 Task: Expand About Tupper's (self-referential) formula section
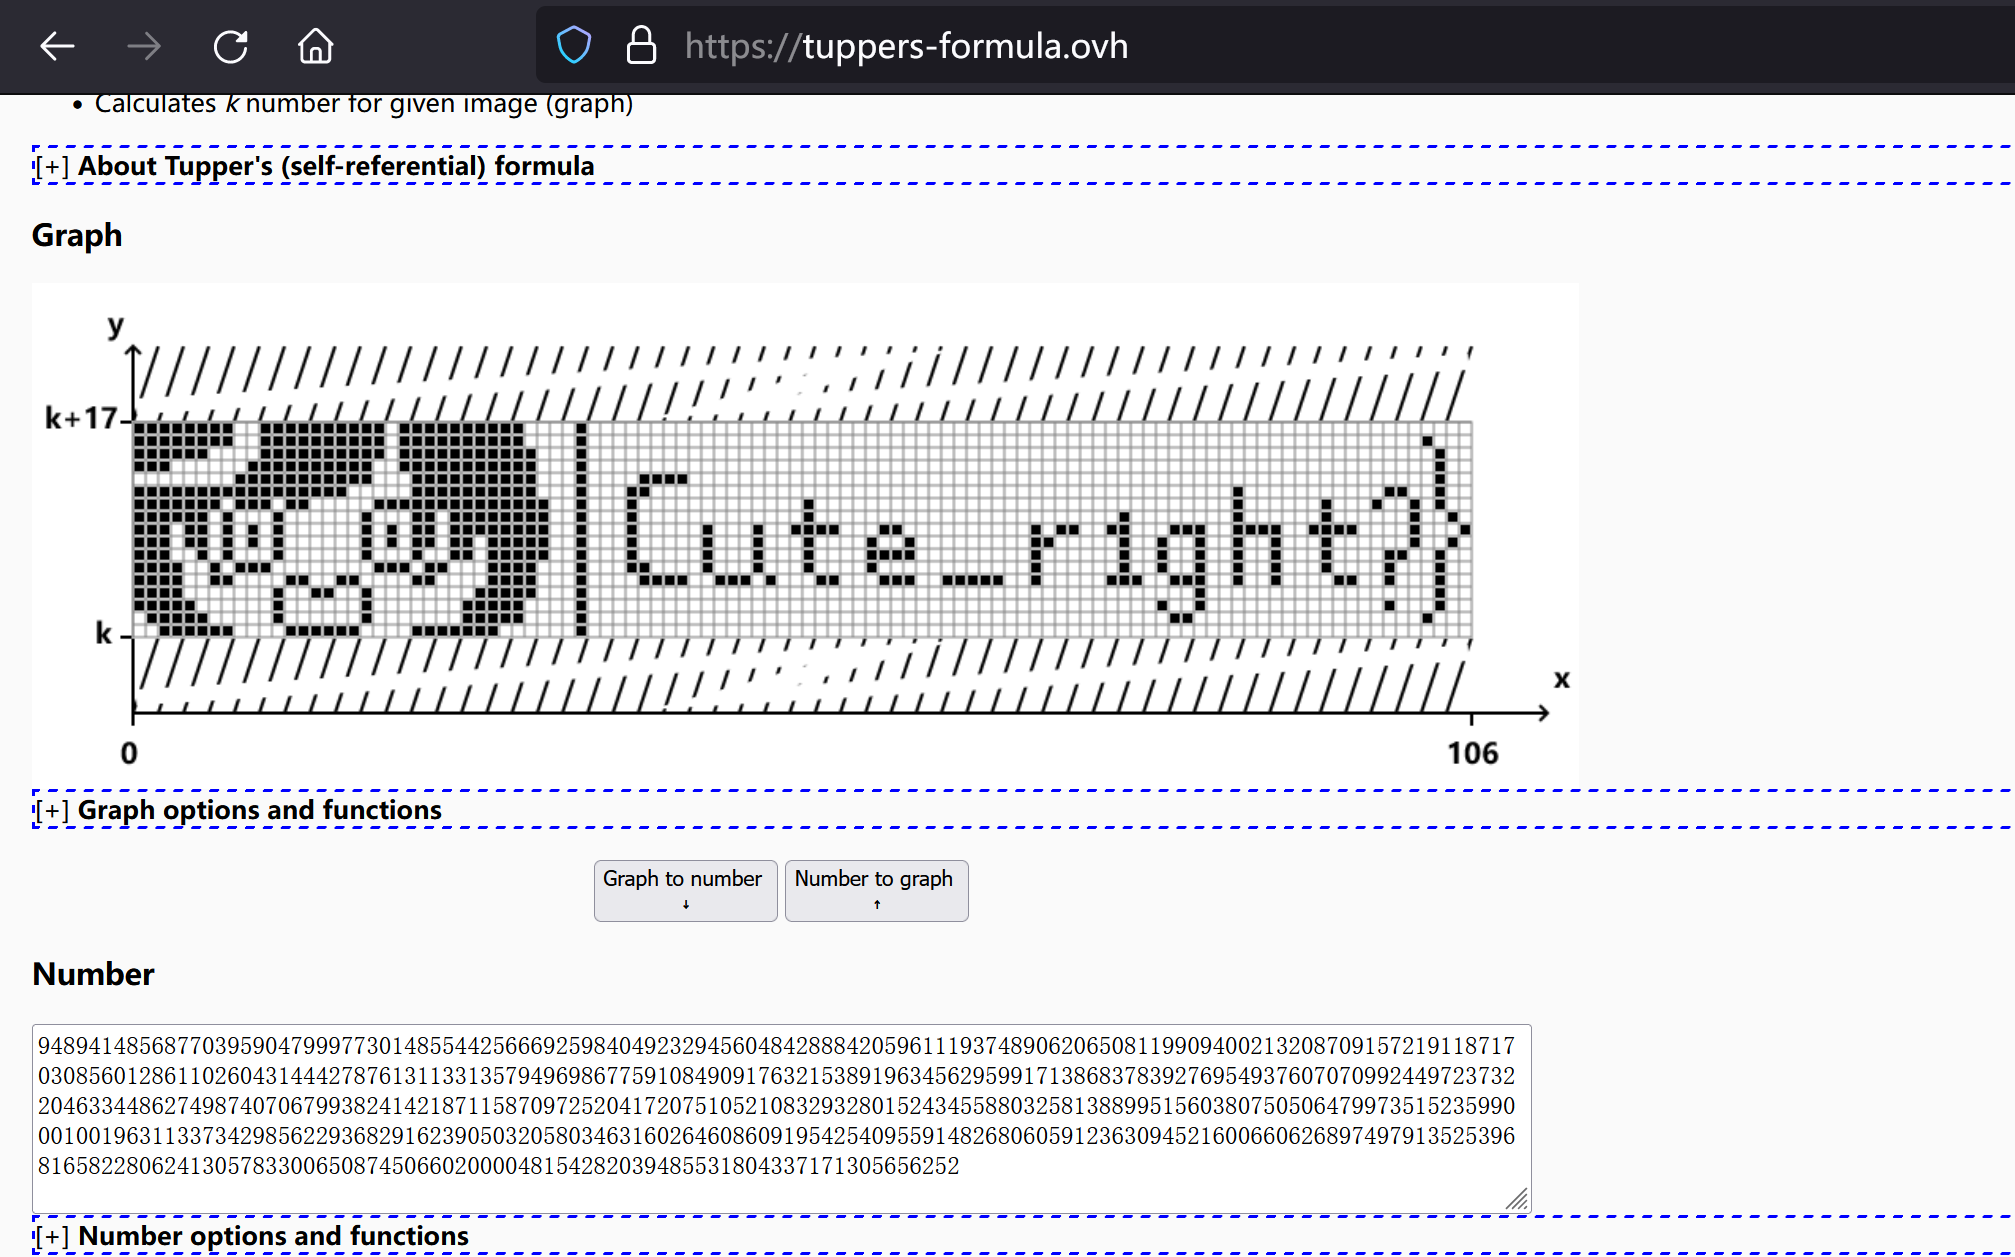click(x=314, y=166)
